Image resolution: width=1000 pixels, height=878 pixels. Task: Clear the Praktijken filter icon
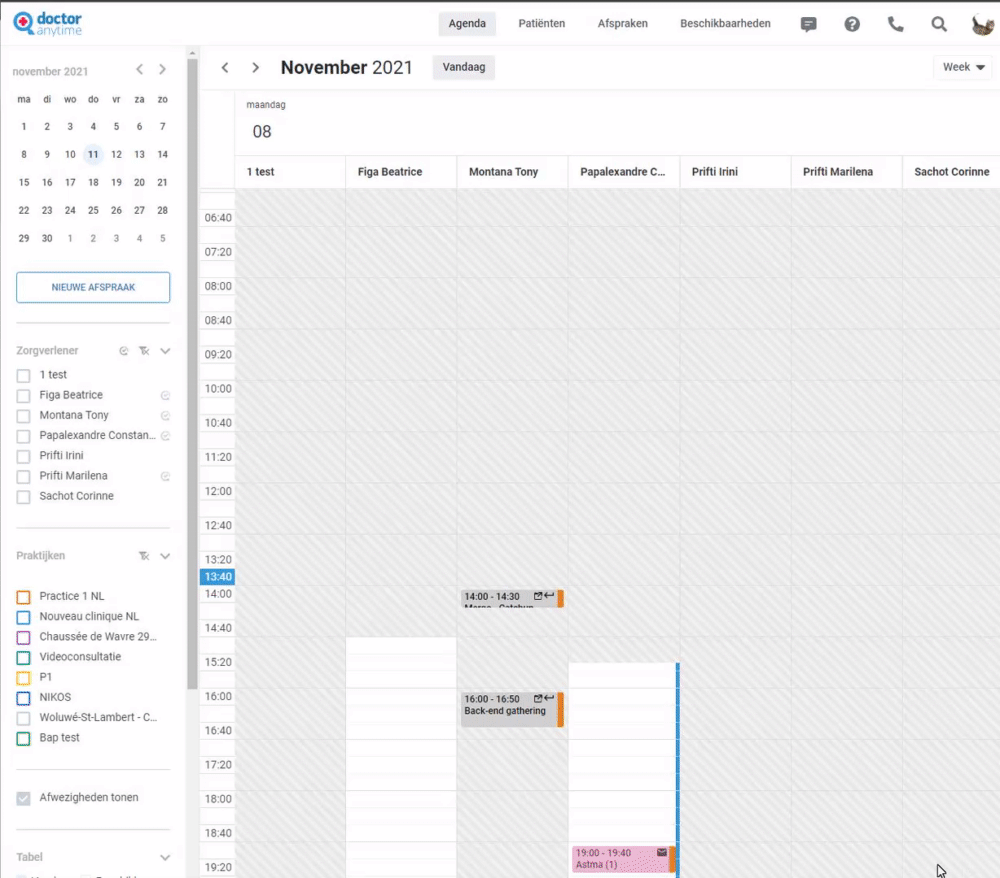point(144,556)
